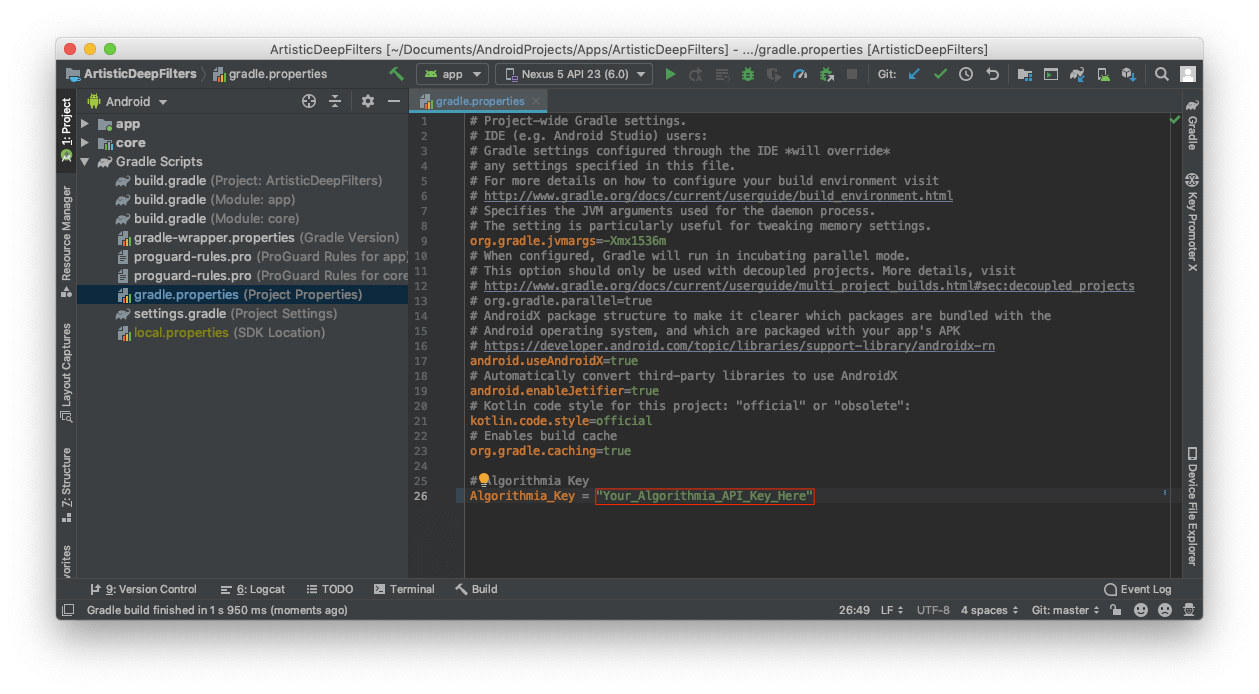Click the user account avatar icon
This screenshot has width=1259, height=694.
pos(1188,74)
